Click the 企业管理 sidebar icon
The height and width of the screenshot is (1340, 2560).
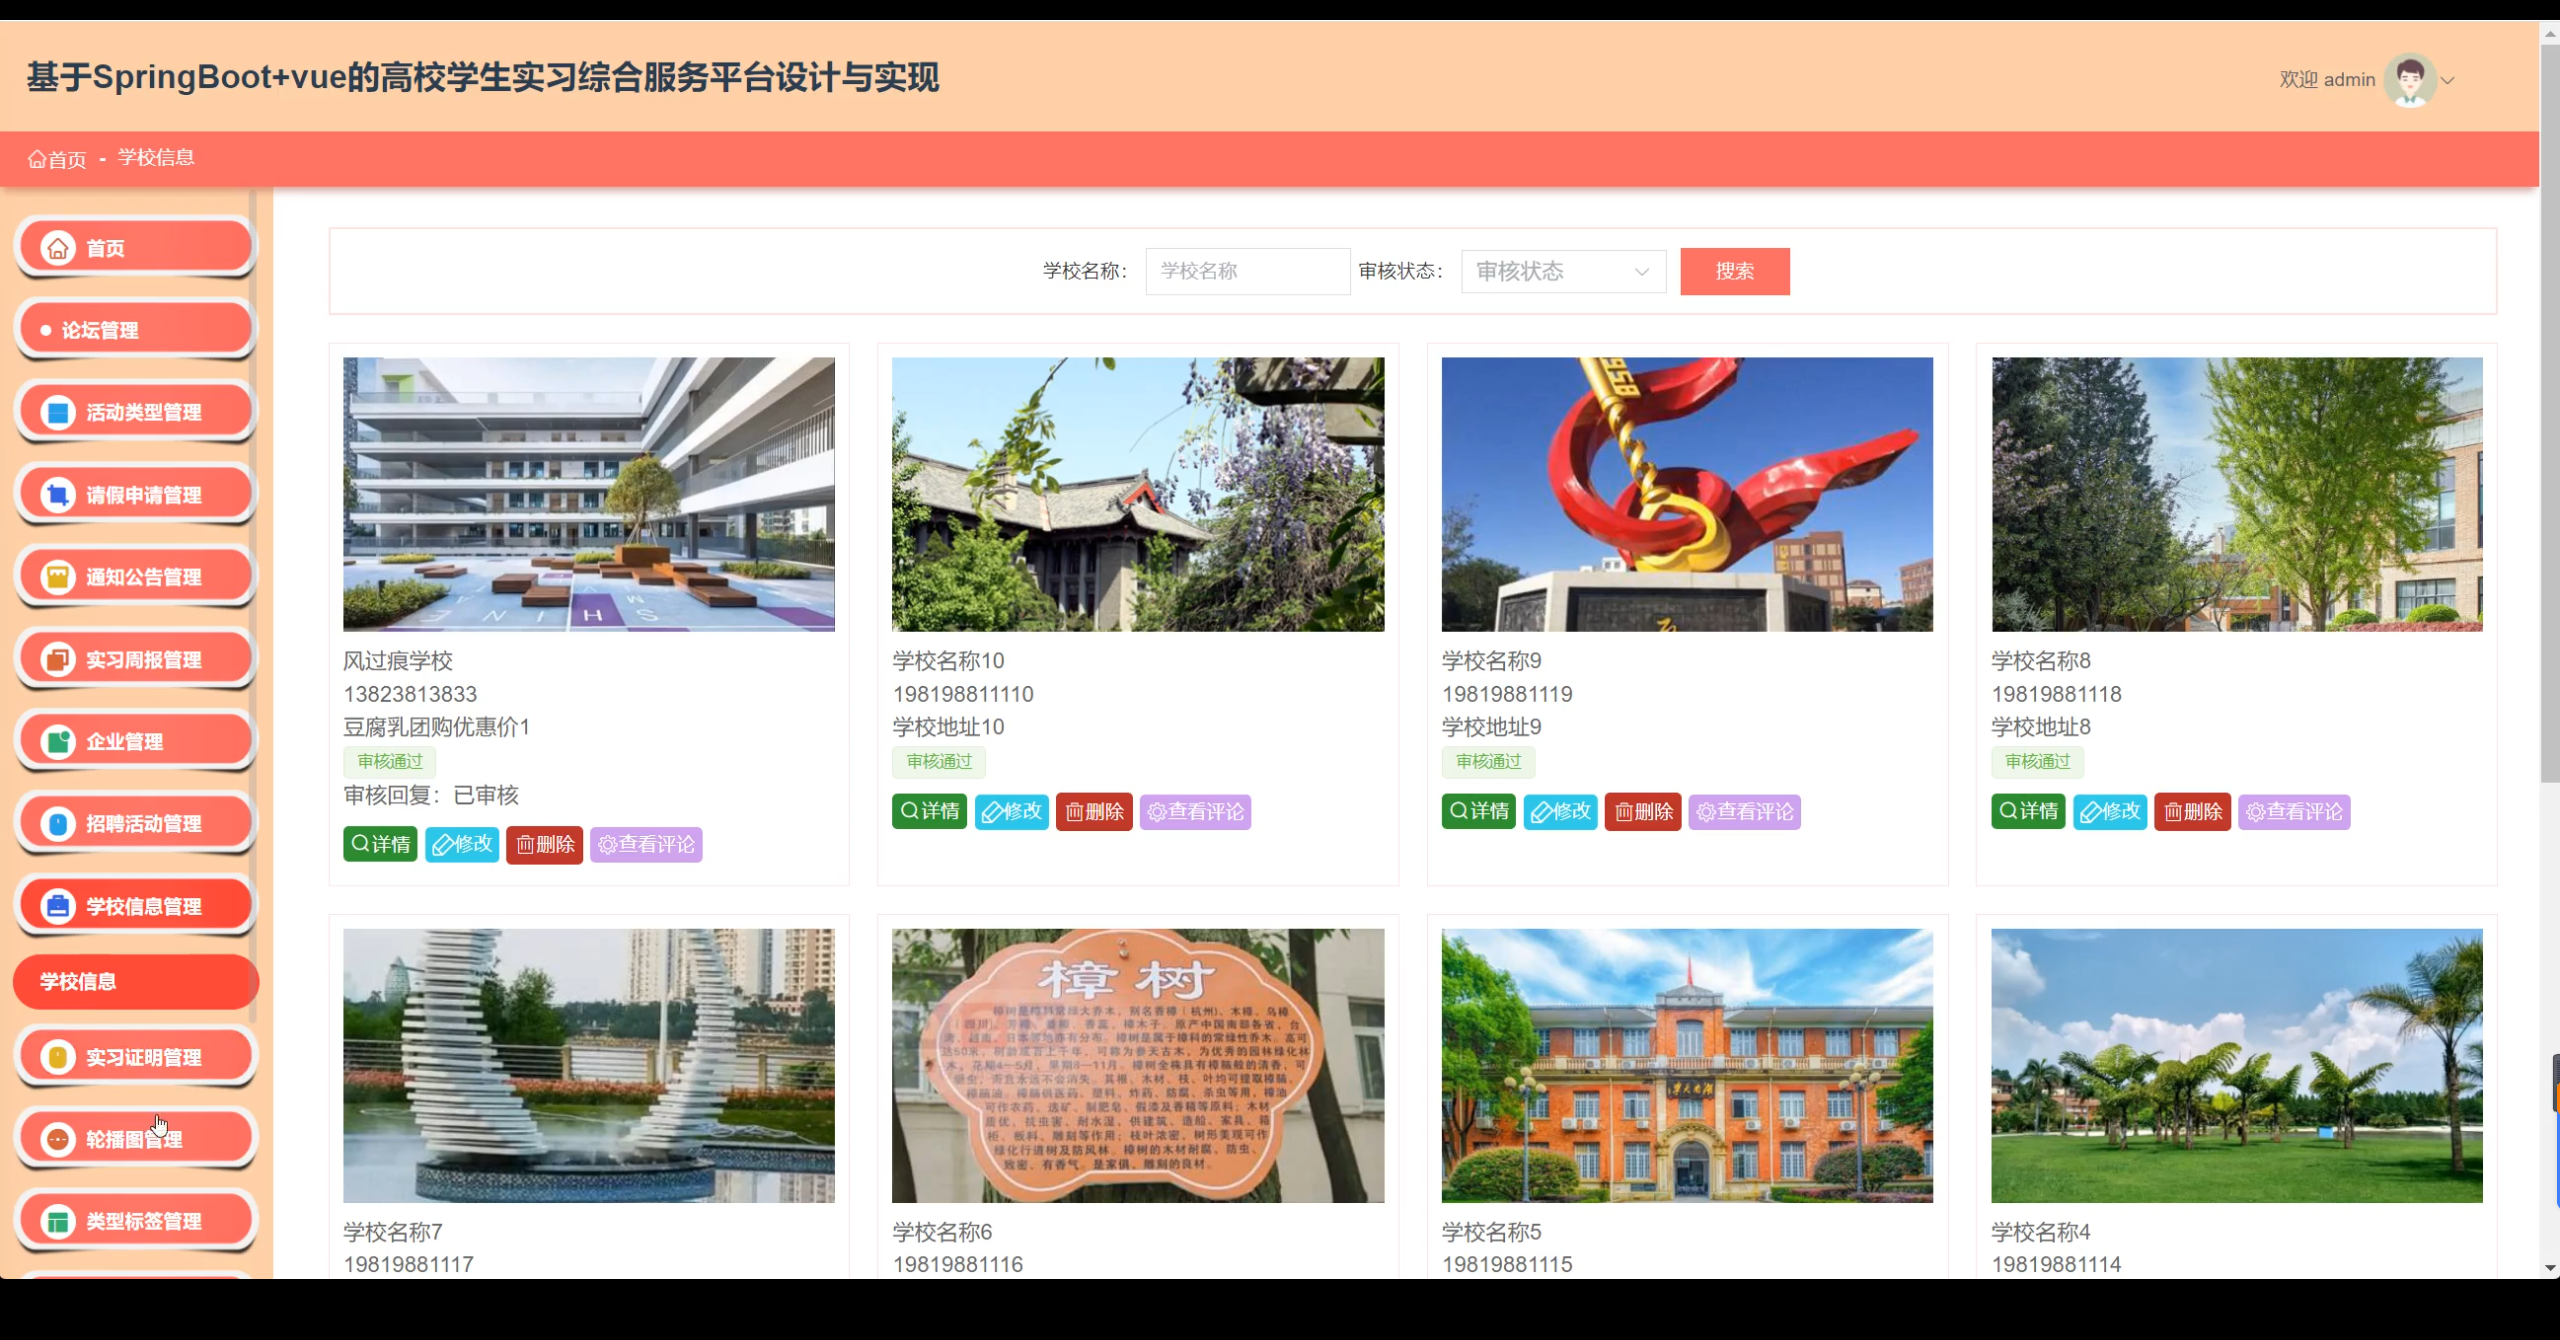click(58, 742)
